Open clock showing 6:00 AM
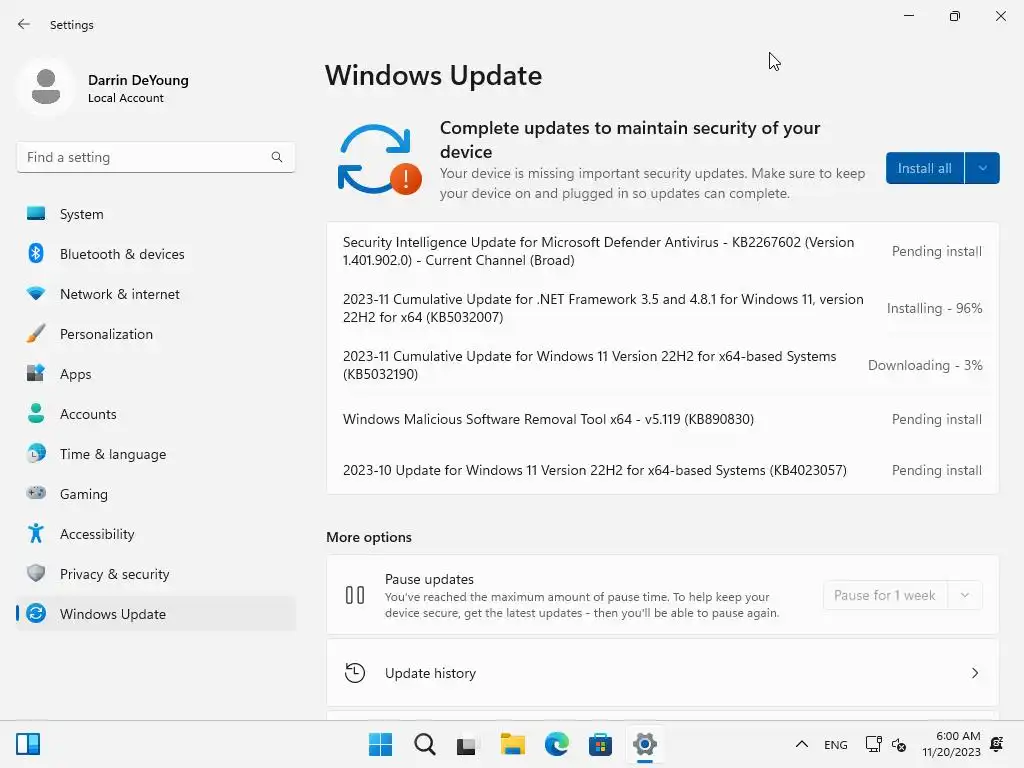 (951, 744)
